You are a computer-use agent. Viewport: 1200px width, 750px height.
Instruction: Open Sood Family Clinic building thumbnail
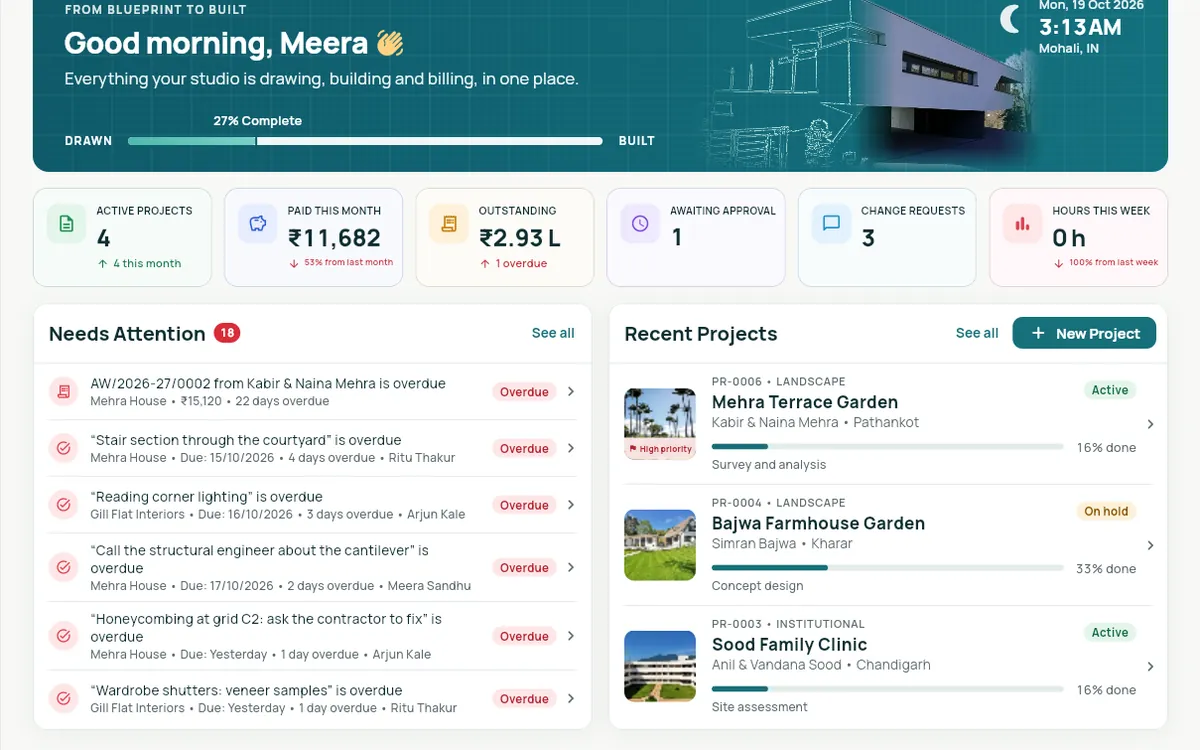(660, 666)
